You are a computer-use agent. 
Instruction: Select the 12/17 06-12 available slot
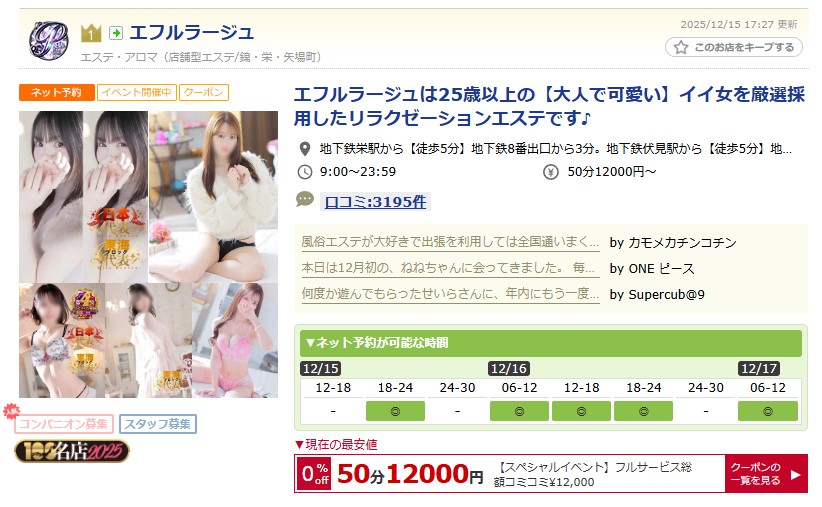[x=767, y=411]
